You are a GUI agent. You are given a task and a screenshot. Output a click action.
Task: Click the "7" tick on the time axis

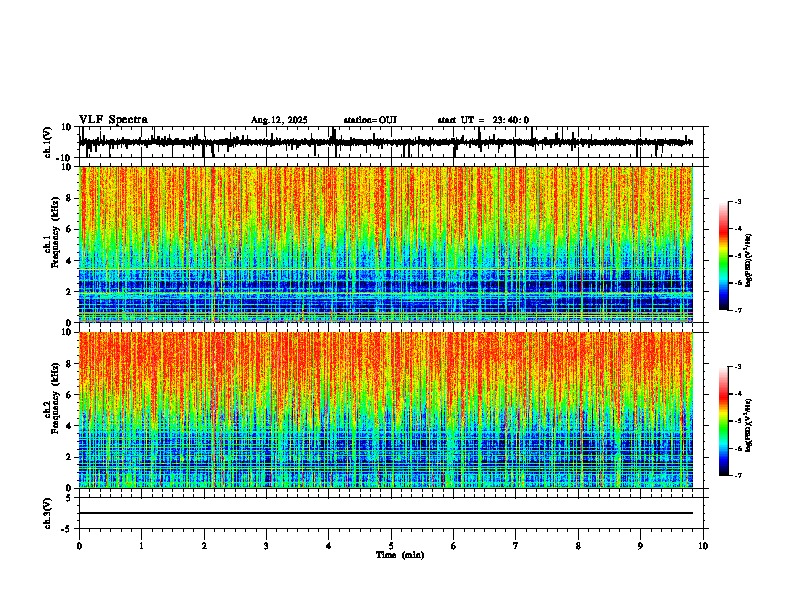(516, 546)
